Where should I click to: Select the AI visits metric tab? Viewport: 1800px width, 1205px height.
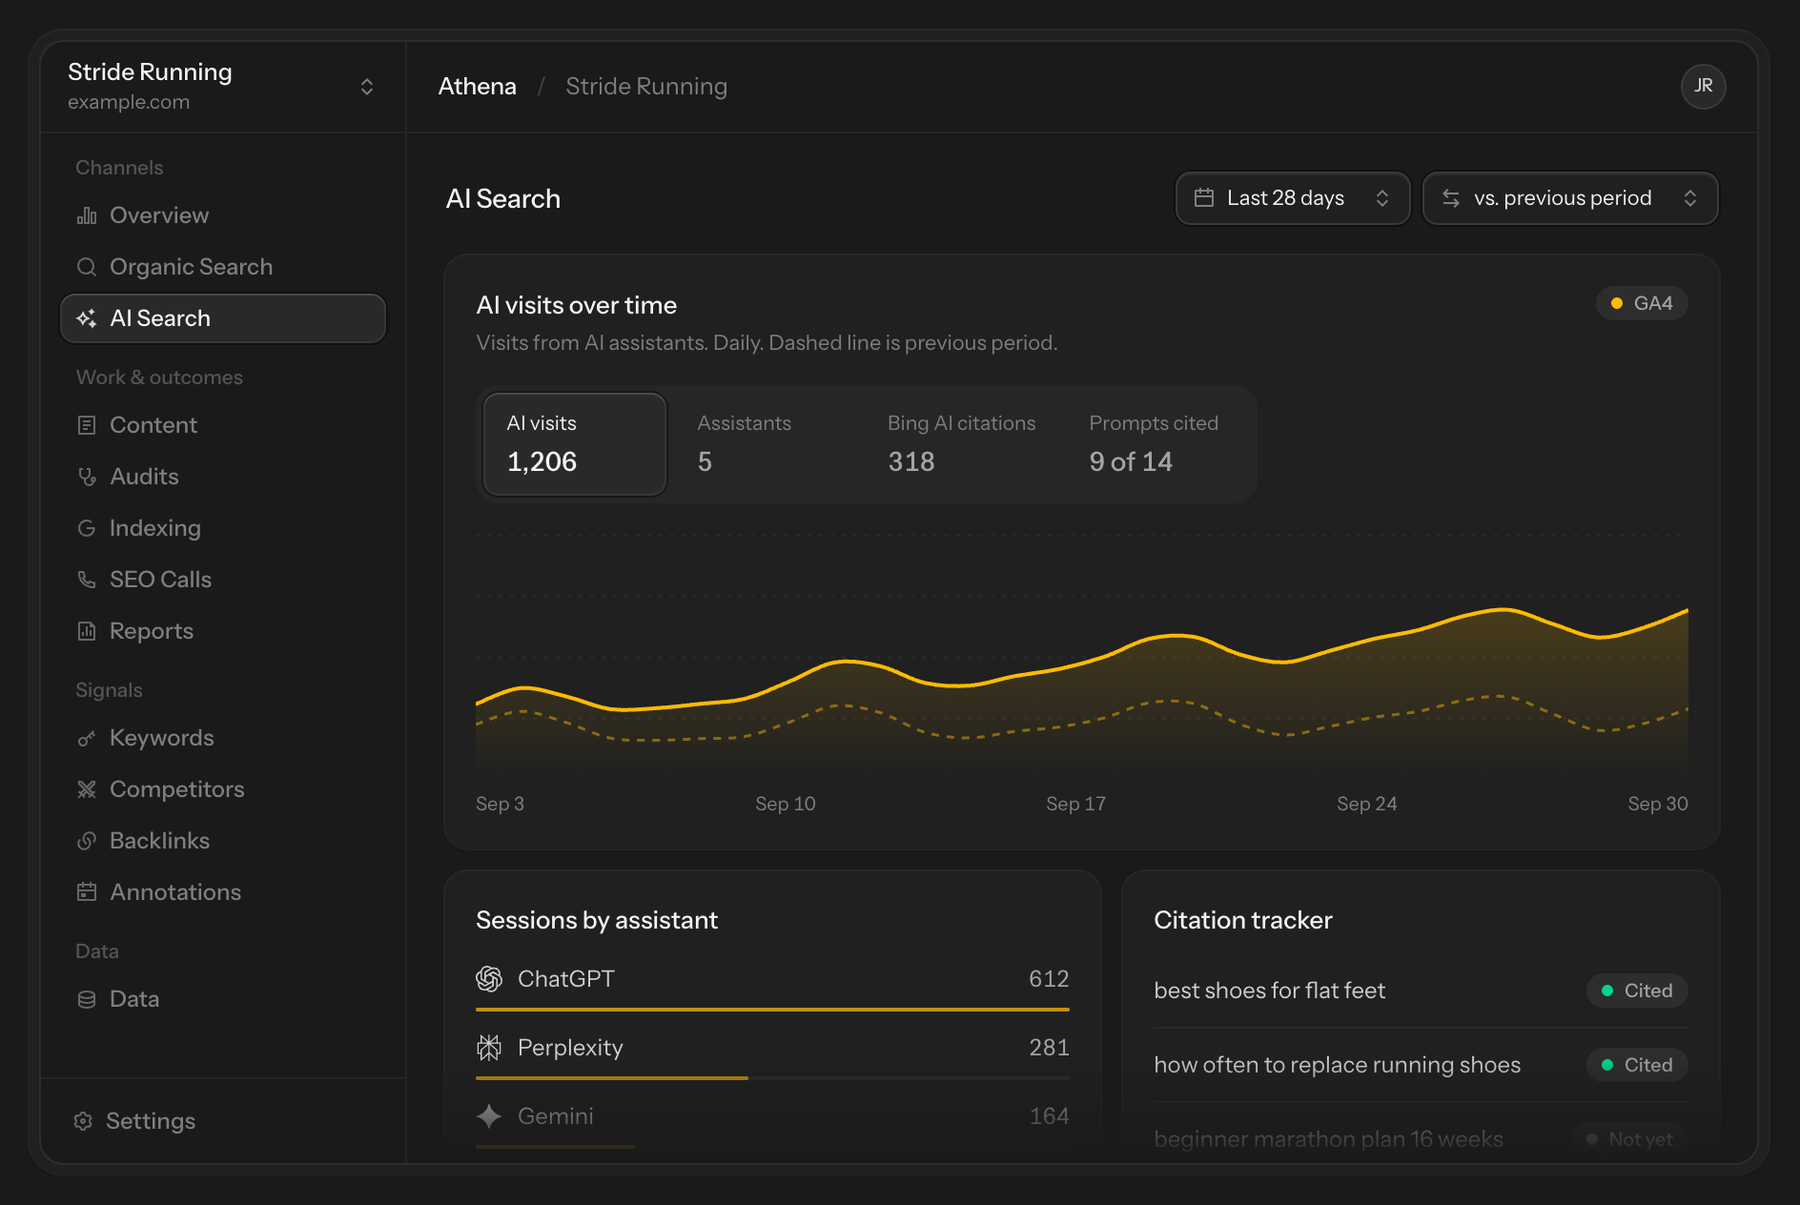[575, 444]
